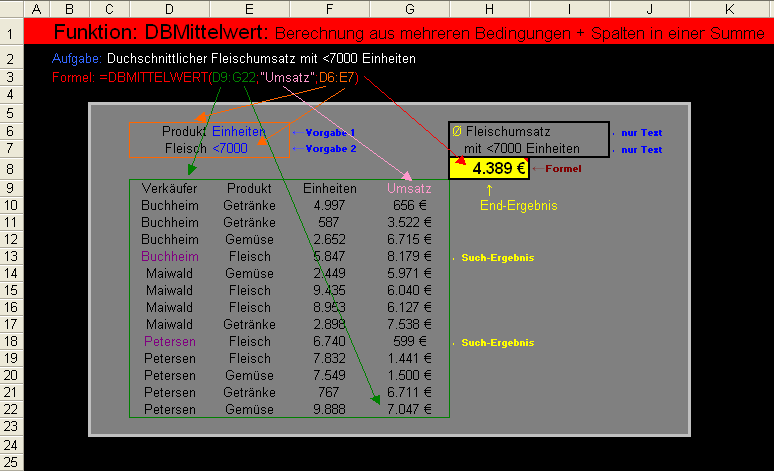This screenshot has height=471, width=774.
Task: Select cell with value 7.538 €
Action: tap(409, 324)
